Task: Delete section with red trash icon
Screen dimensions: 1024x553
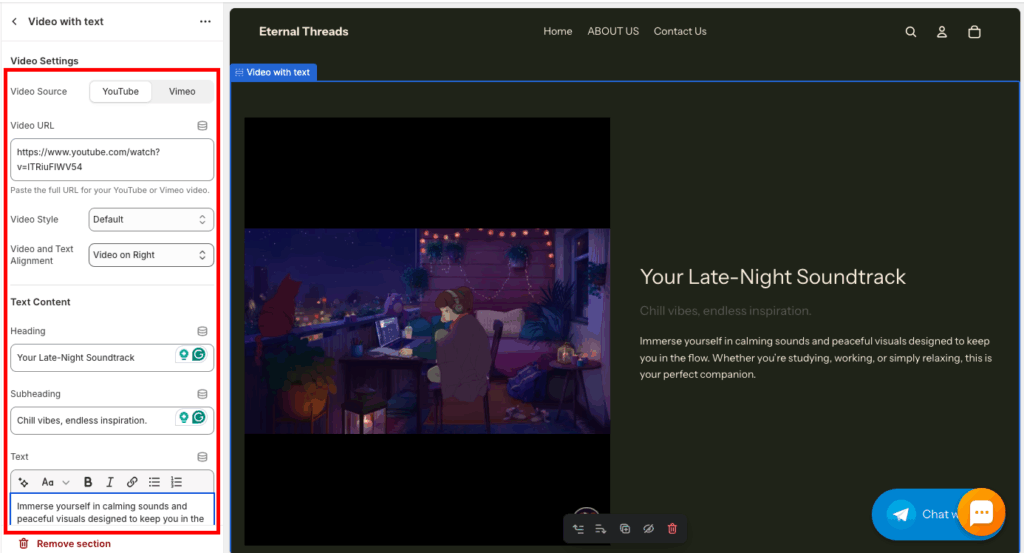Action: pos(672,529)
